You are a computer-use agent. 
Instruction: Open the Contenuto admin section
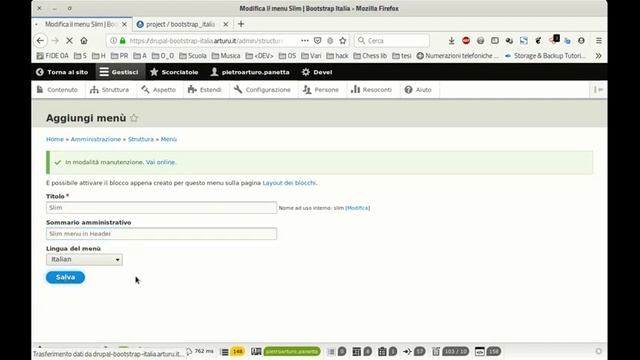pyautogui.click(x=57, y=89)
